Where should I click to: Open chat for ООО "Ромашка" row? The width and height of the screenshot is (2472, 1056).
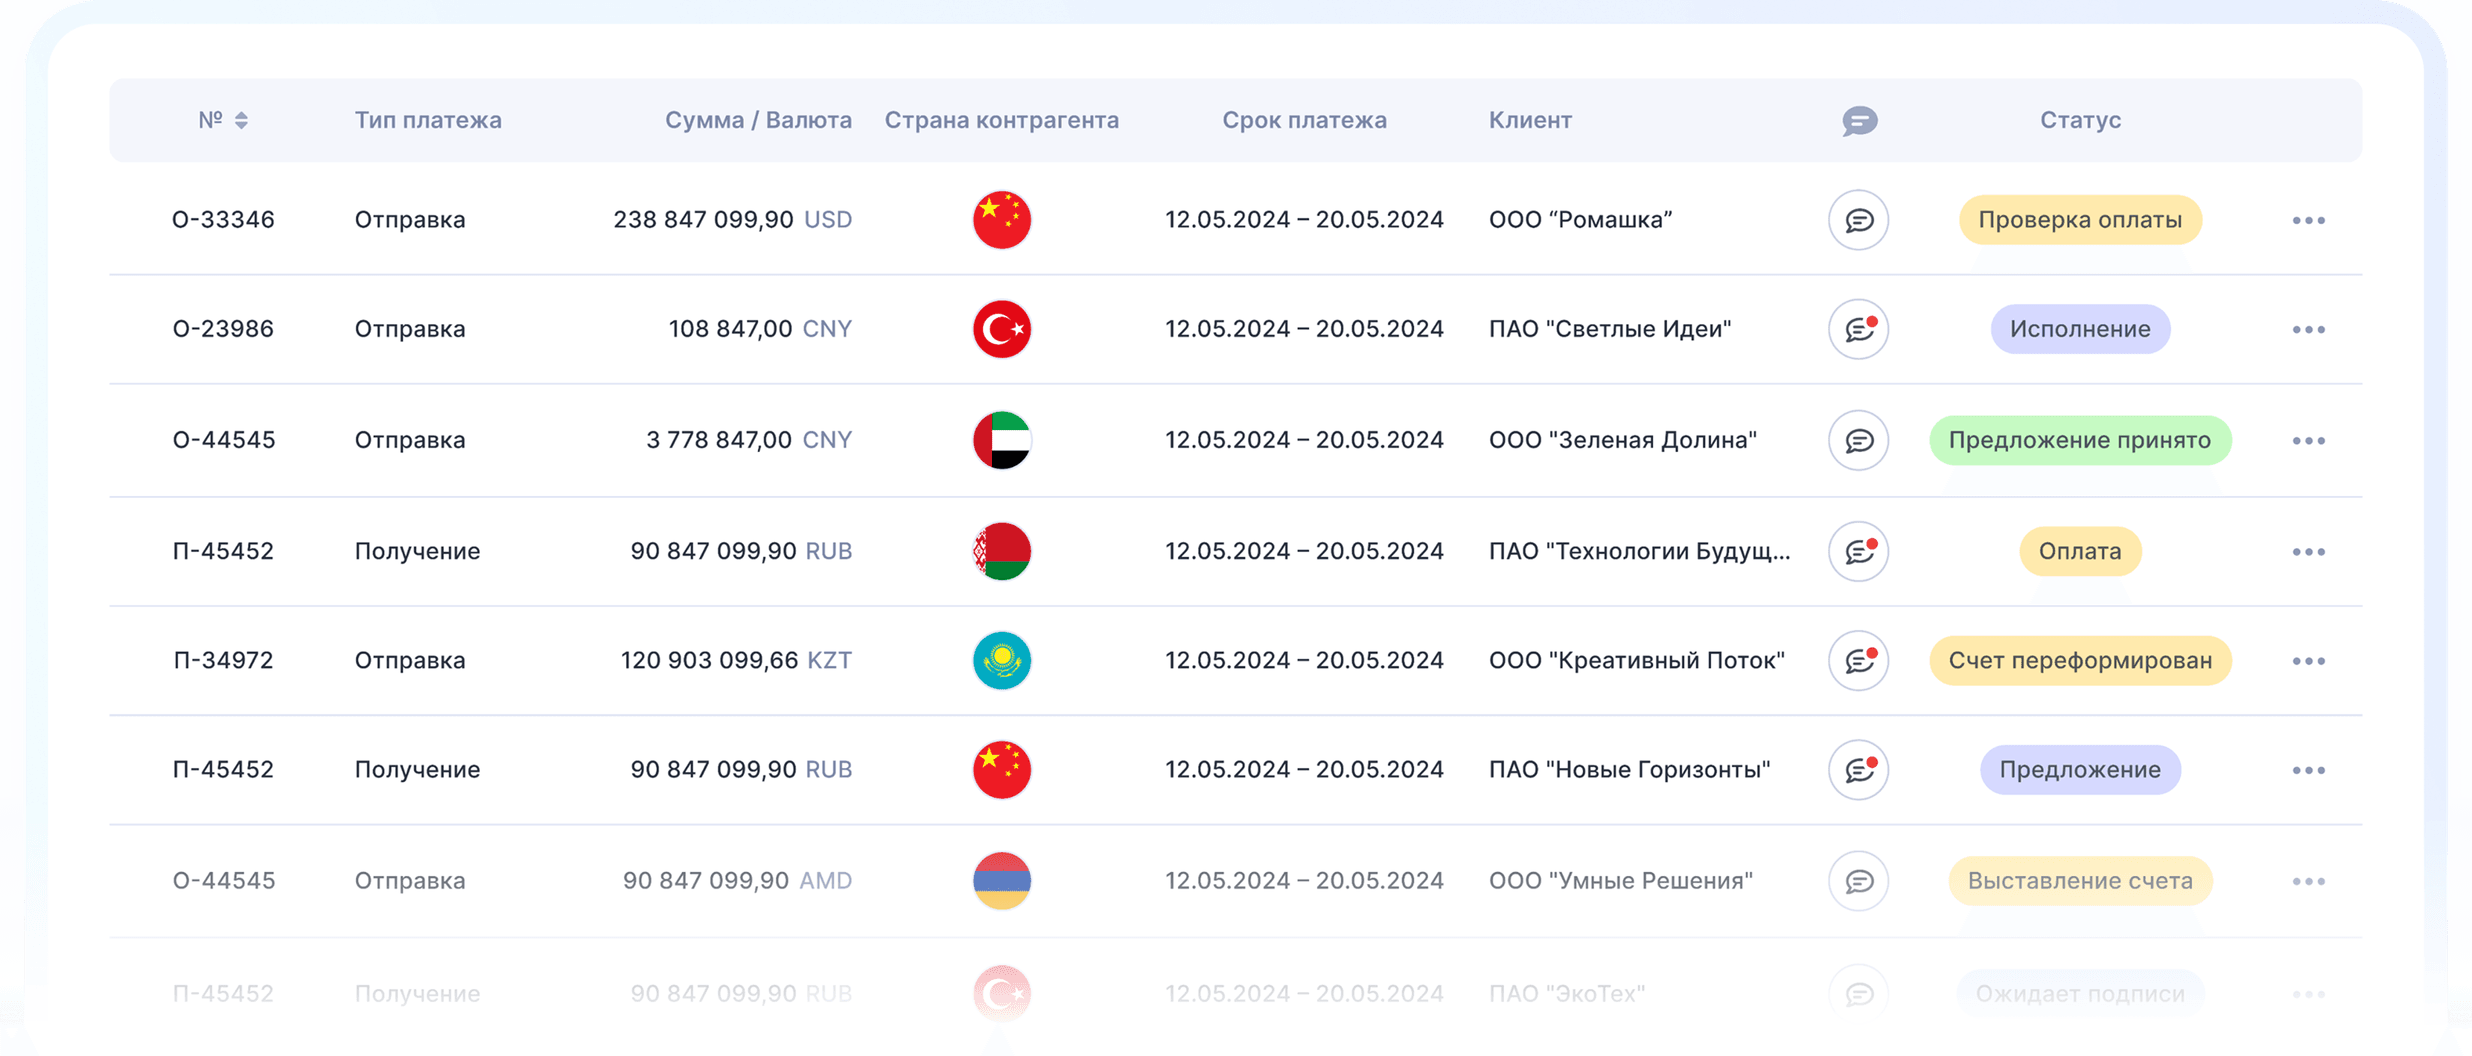click(1859, 220)
